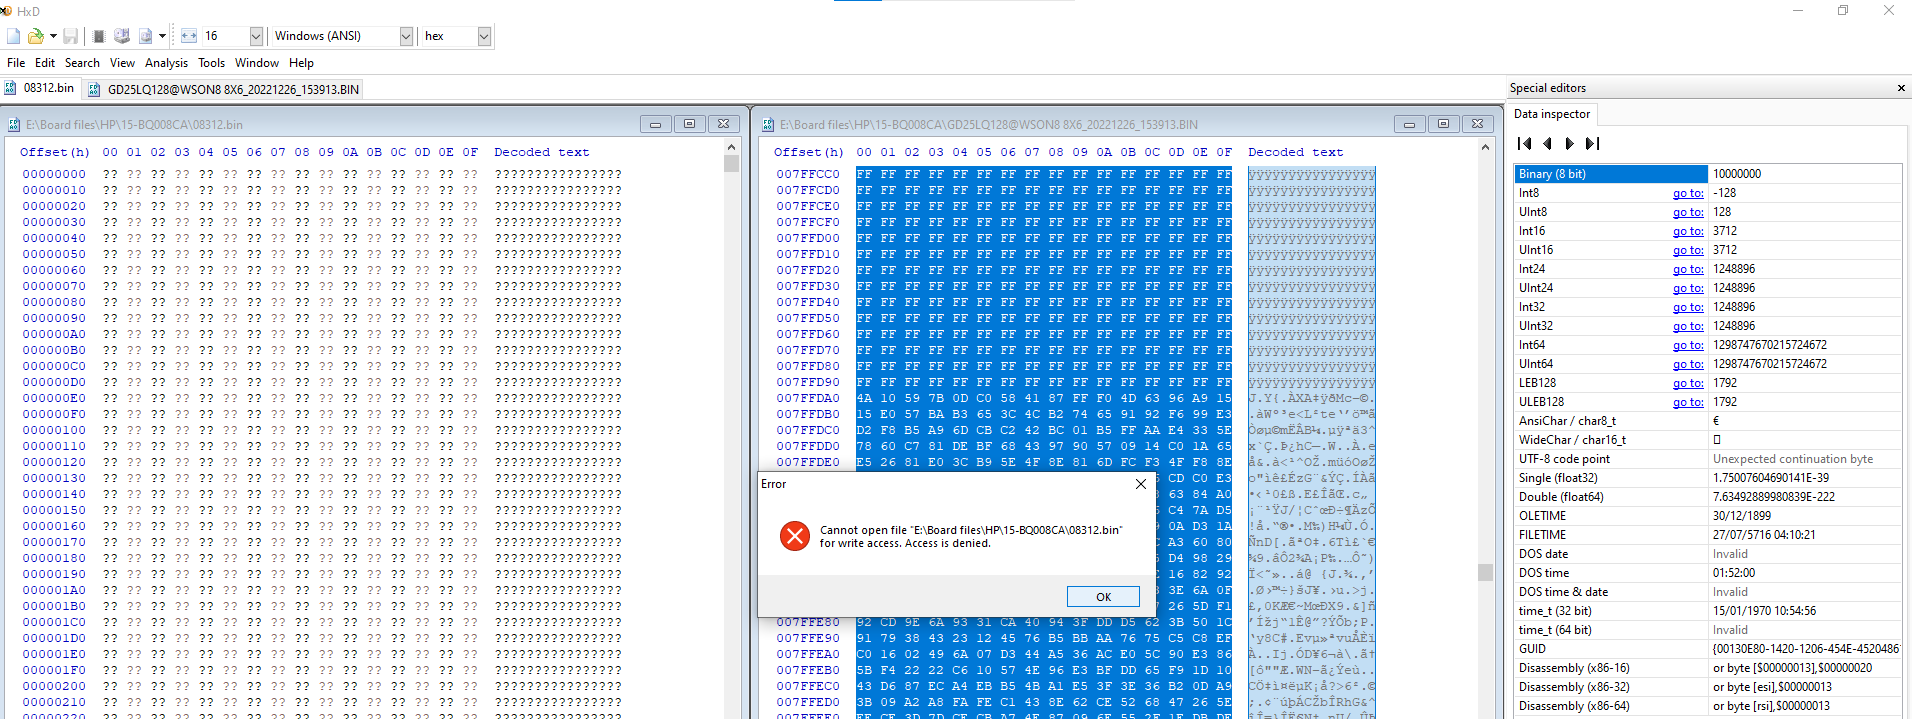This screenshot has height=719, width=1912.
Task: Close the Special editors panel
Action: click(1901, 88)
